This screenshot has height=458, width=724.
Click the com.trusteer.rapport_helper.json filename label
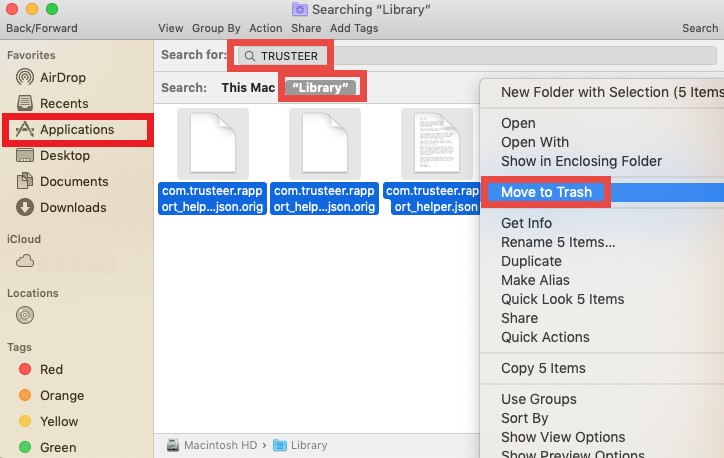point(432,199)
